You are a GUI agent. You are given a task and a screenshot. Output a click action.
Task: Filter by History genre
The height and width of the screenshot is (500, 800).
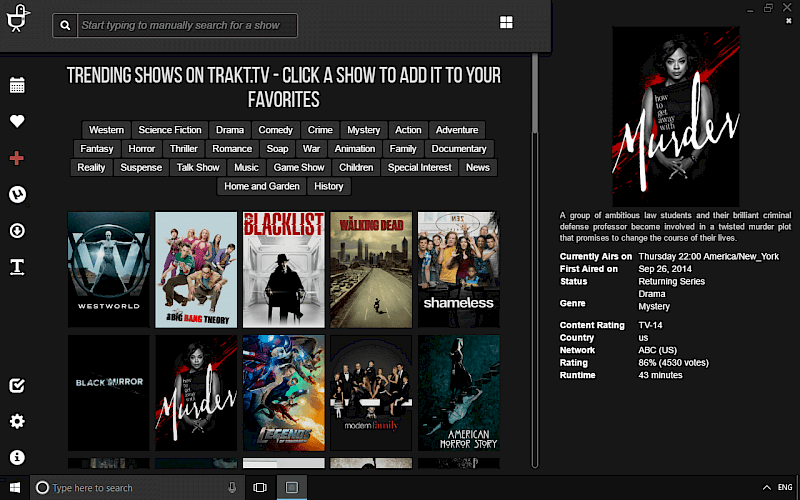tap(329, 187)
